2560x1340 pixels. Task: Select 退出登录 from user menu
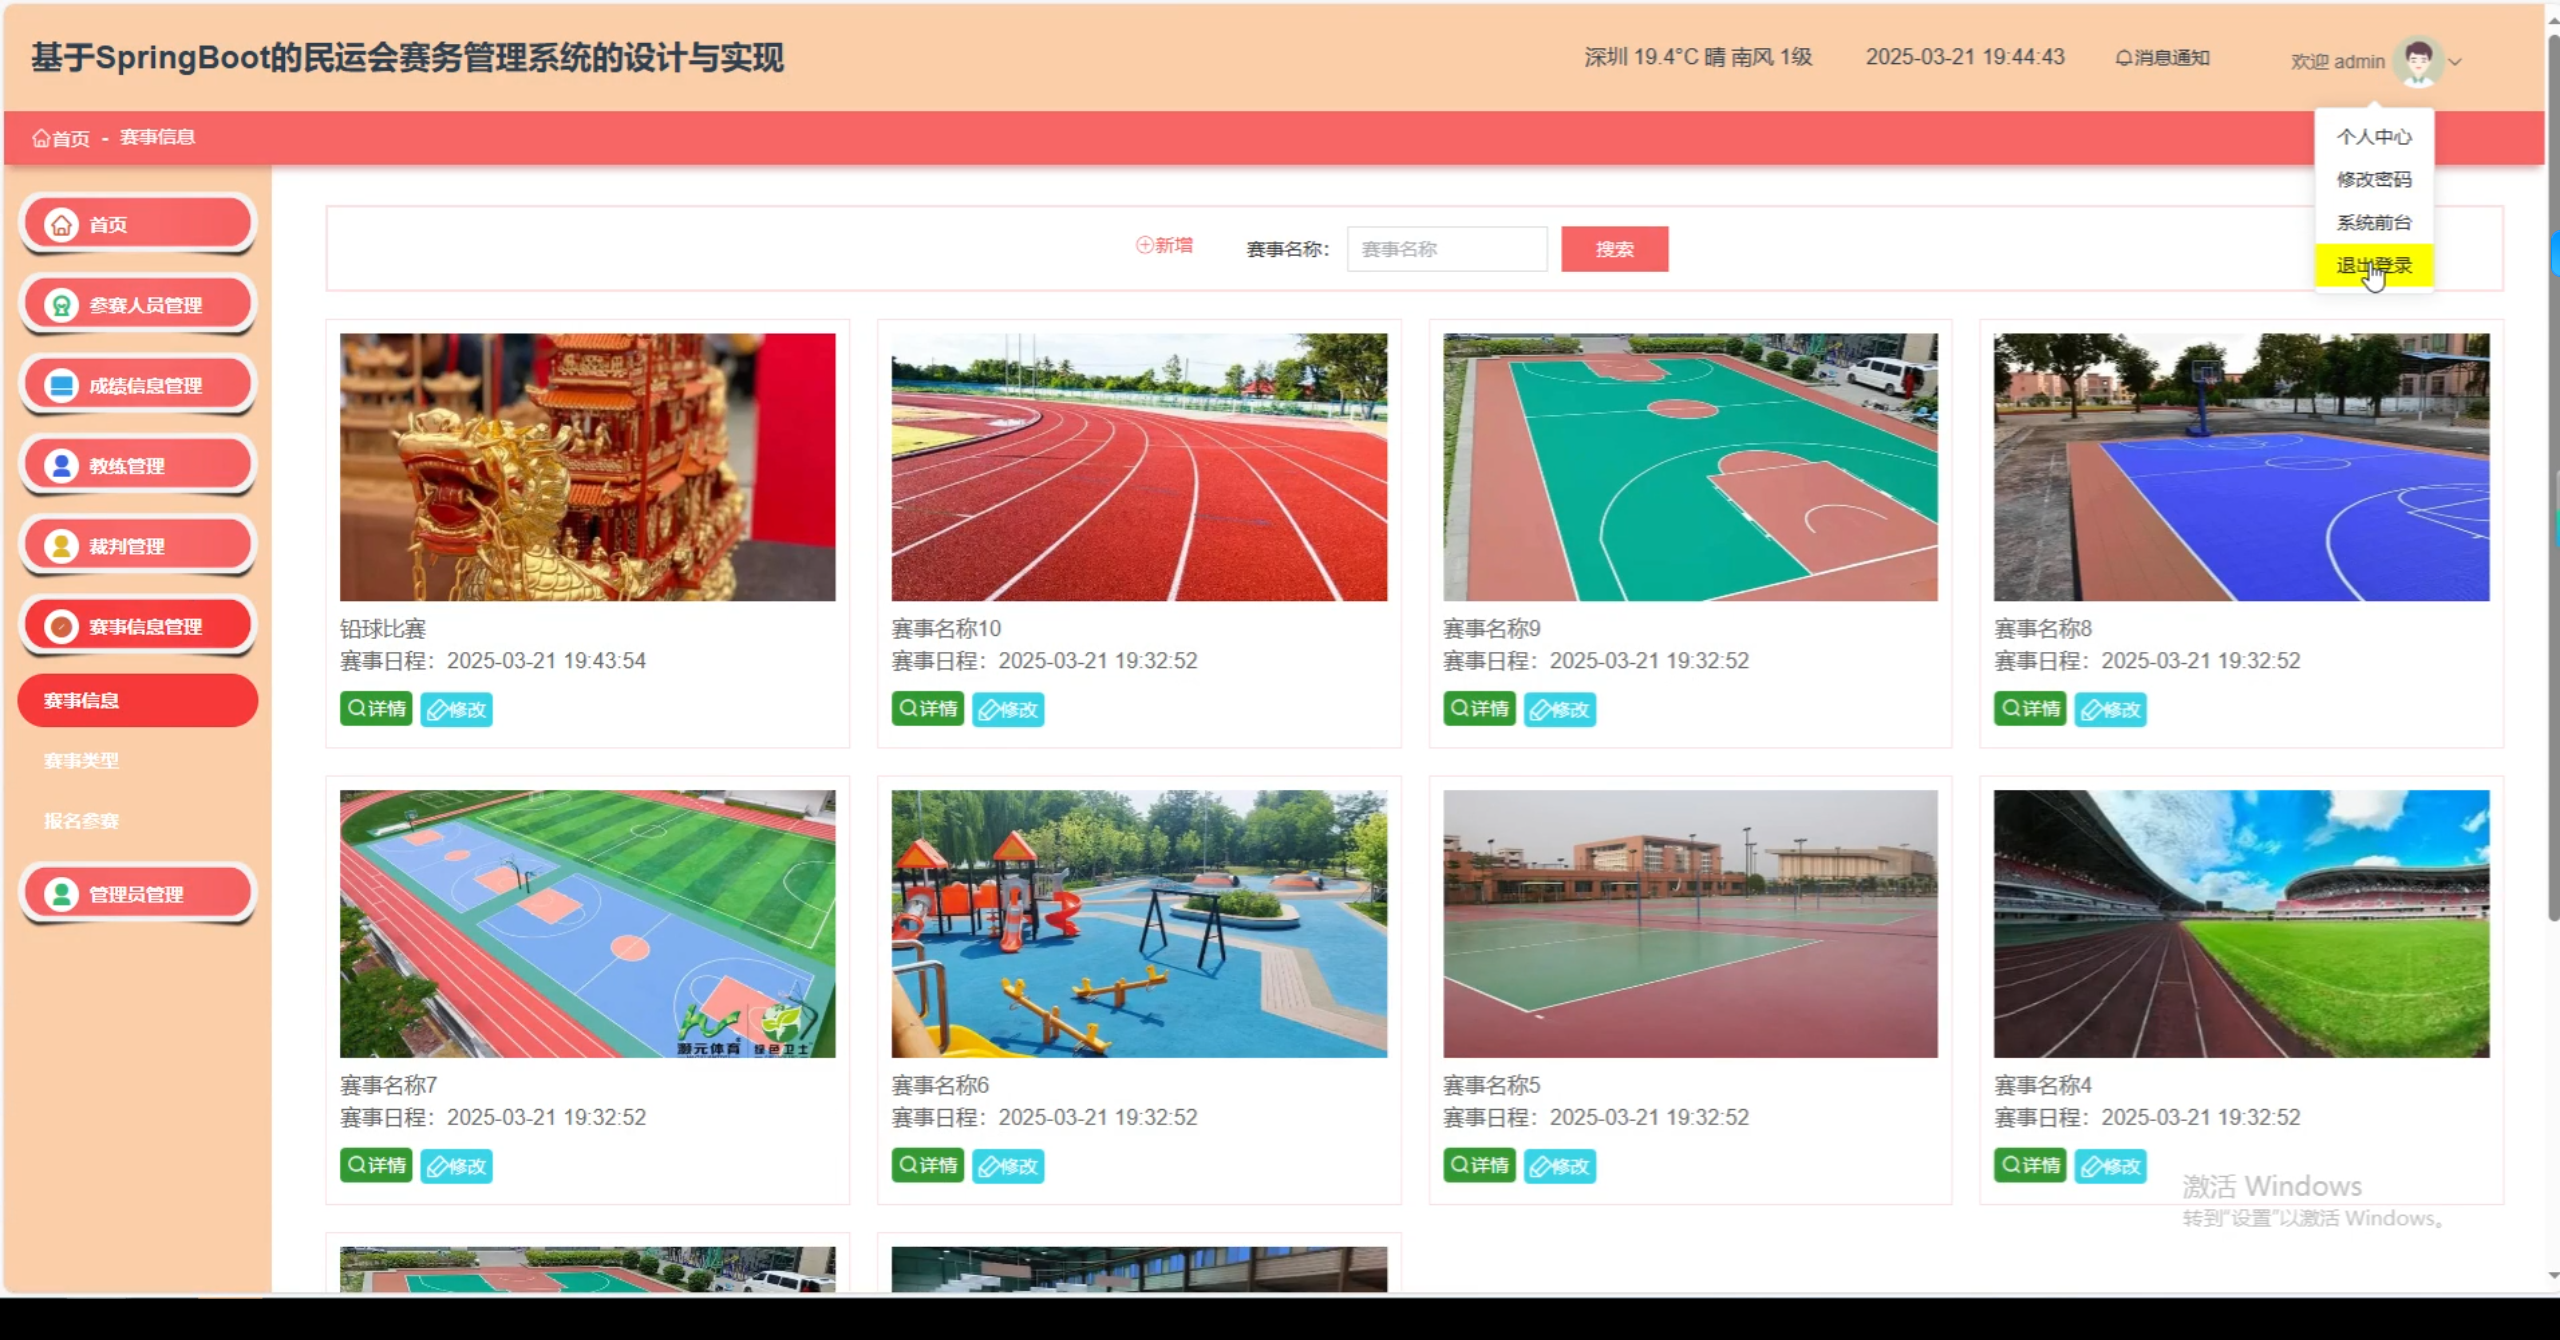pyautogui.click(x=2373, y=266)
